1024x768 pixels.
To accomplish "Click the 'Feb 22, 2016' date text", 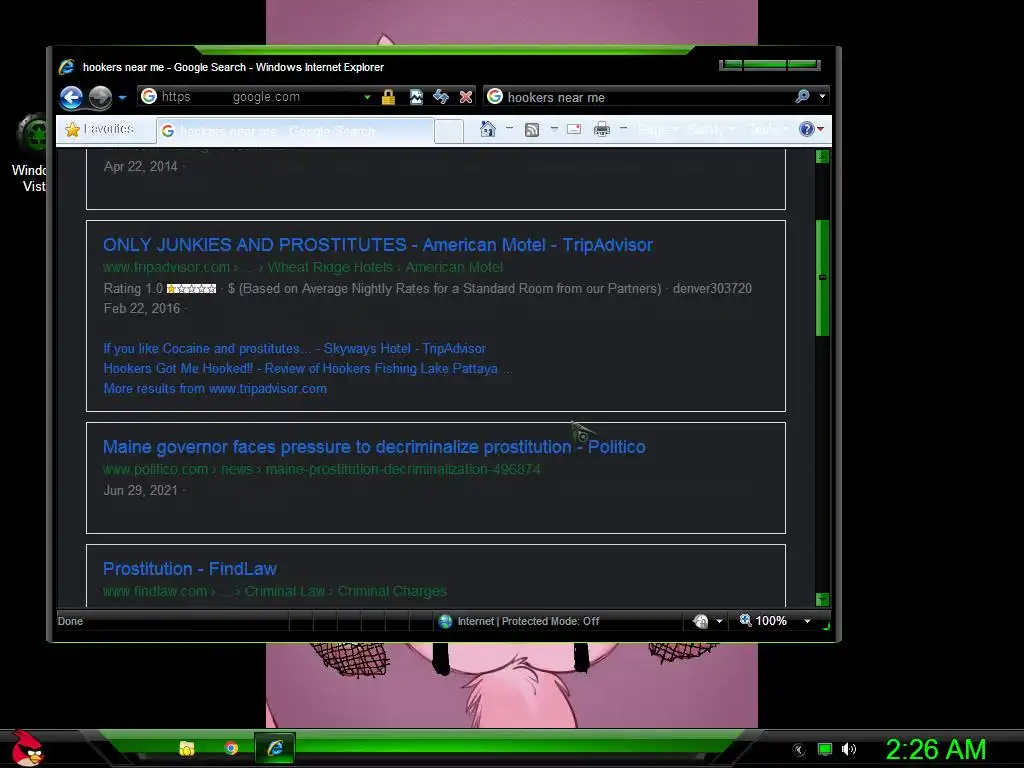I will (x=142, y=308).
